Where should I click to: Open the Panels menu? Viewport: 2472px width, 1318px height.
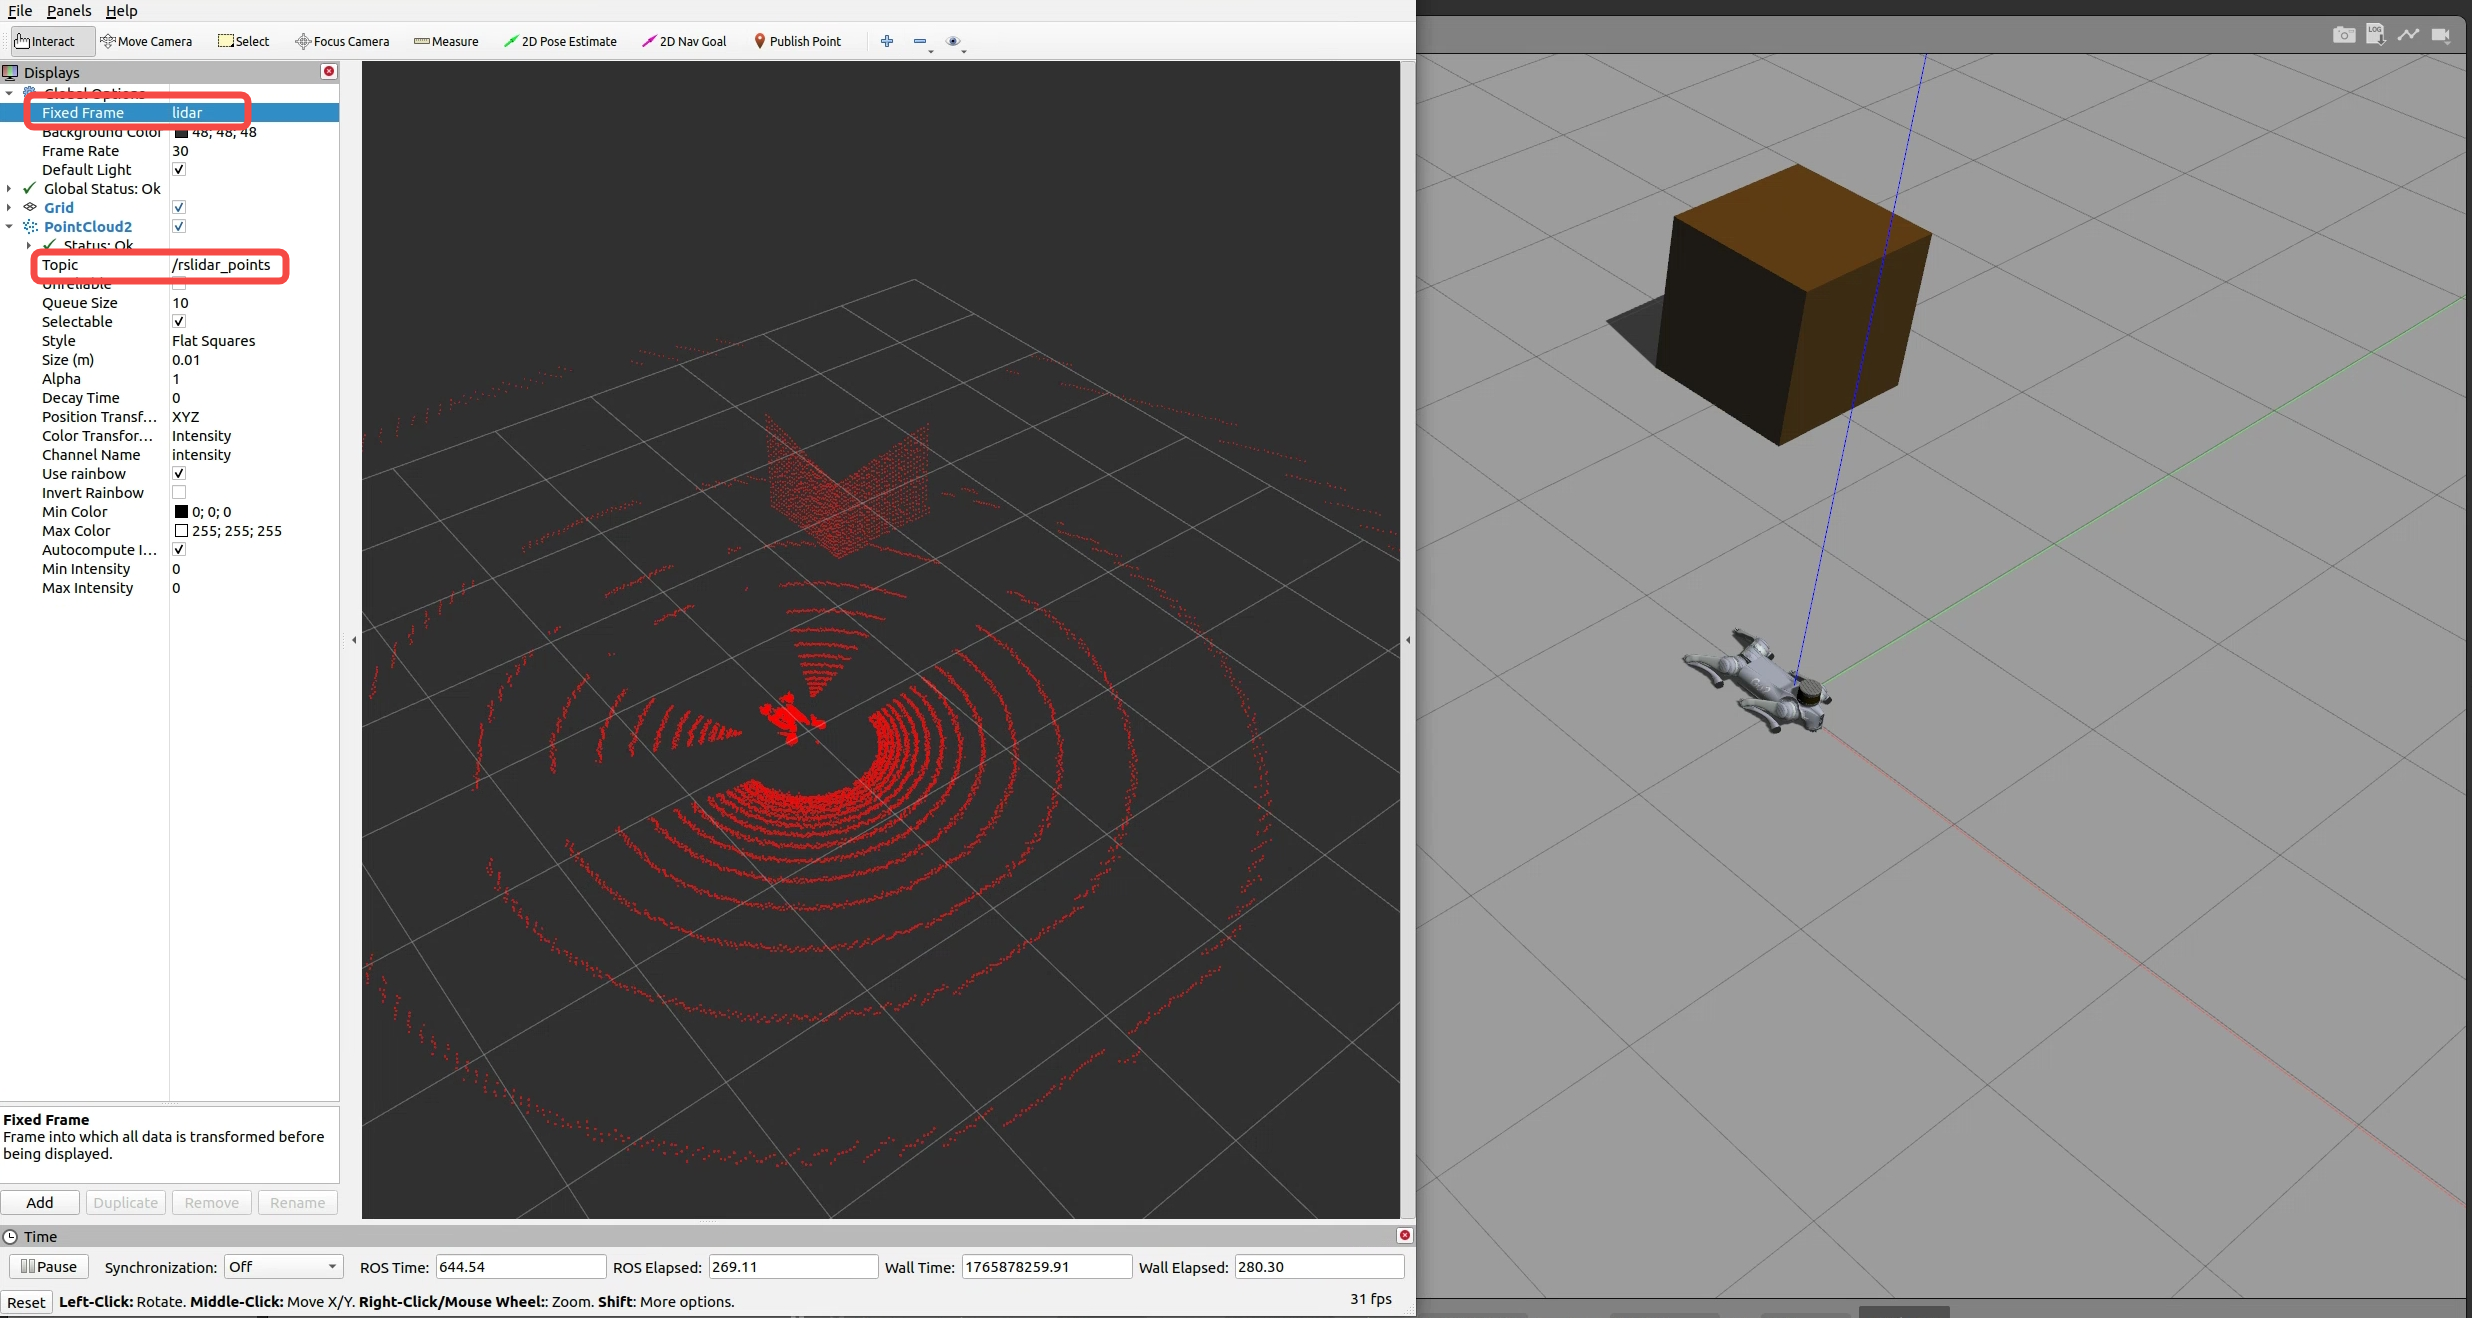coord(68,10)
